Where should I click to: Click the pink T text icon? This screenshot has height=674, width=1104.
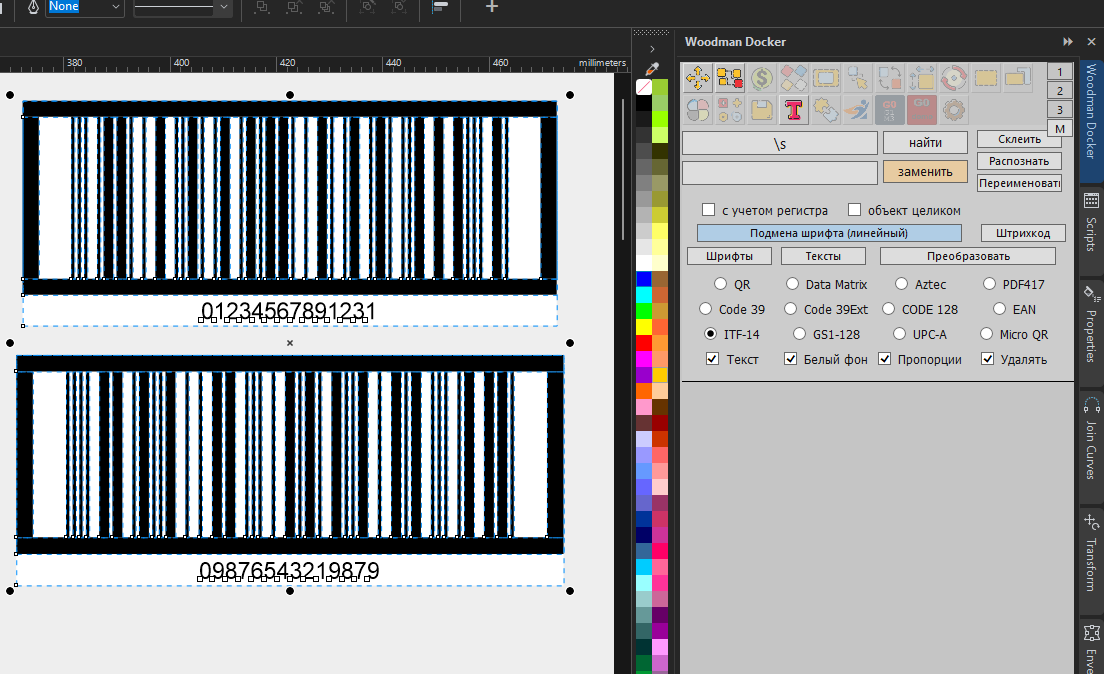pos(794,110)
